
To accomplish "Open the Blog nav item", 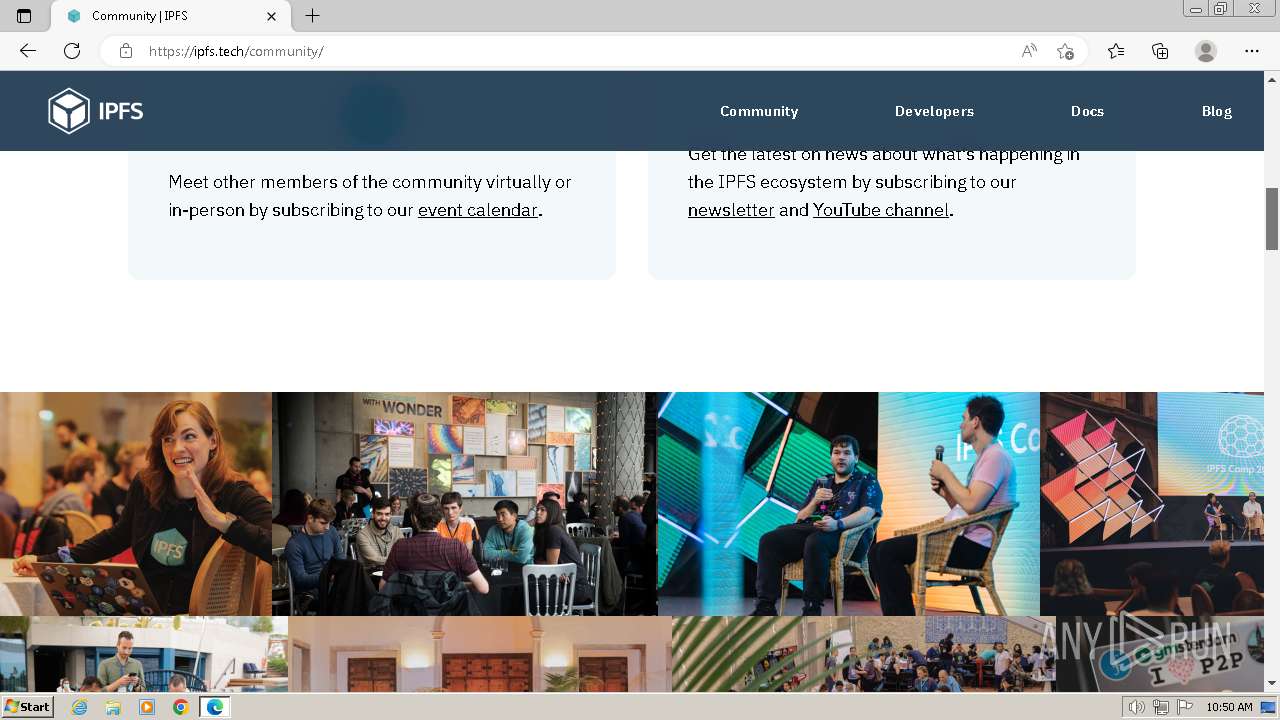I will [x=1217, y=111].
